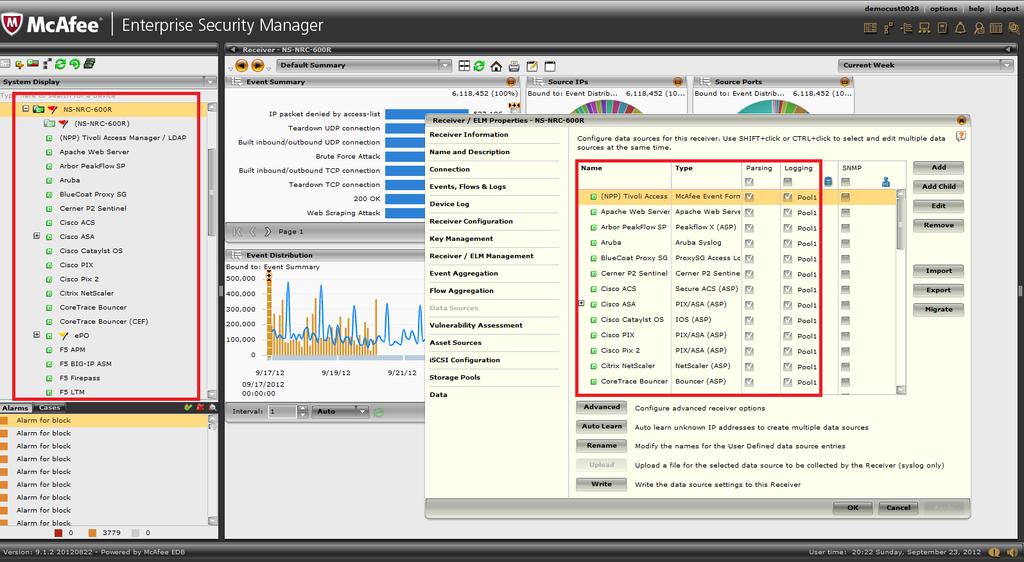Screen dimensions: 1024x562
Task: Click the Add Child button
Action: tap(938, 187)
